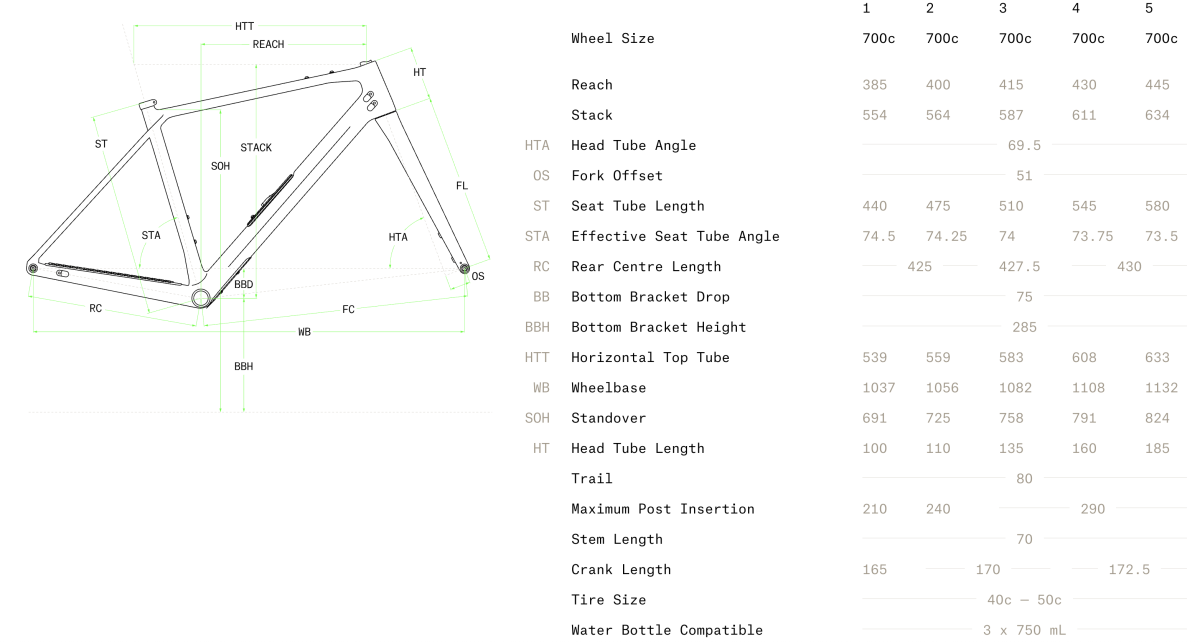The image size is (1200, 642).
Task: Click the Water Bottle Compatible row label
Action: (x=667, y=630)
